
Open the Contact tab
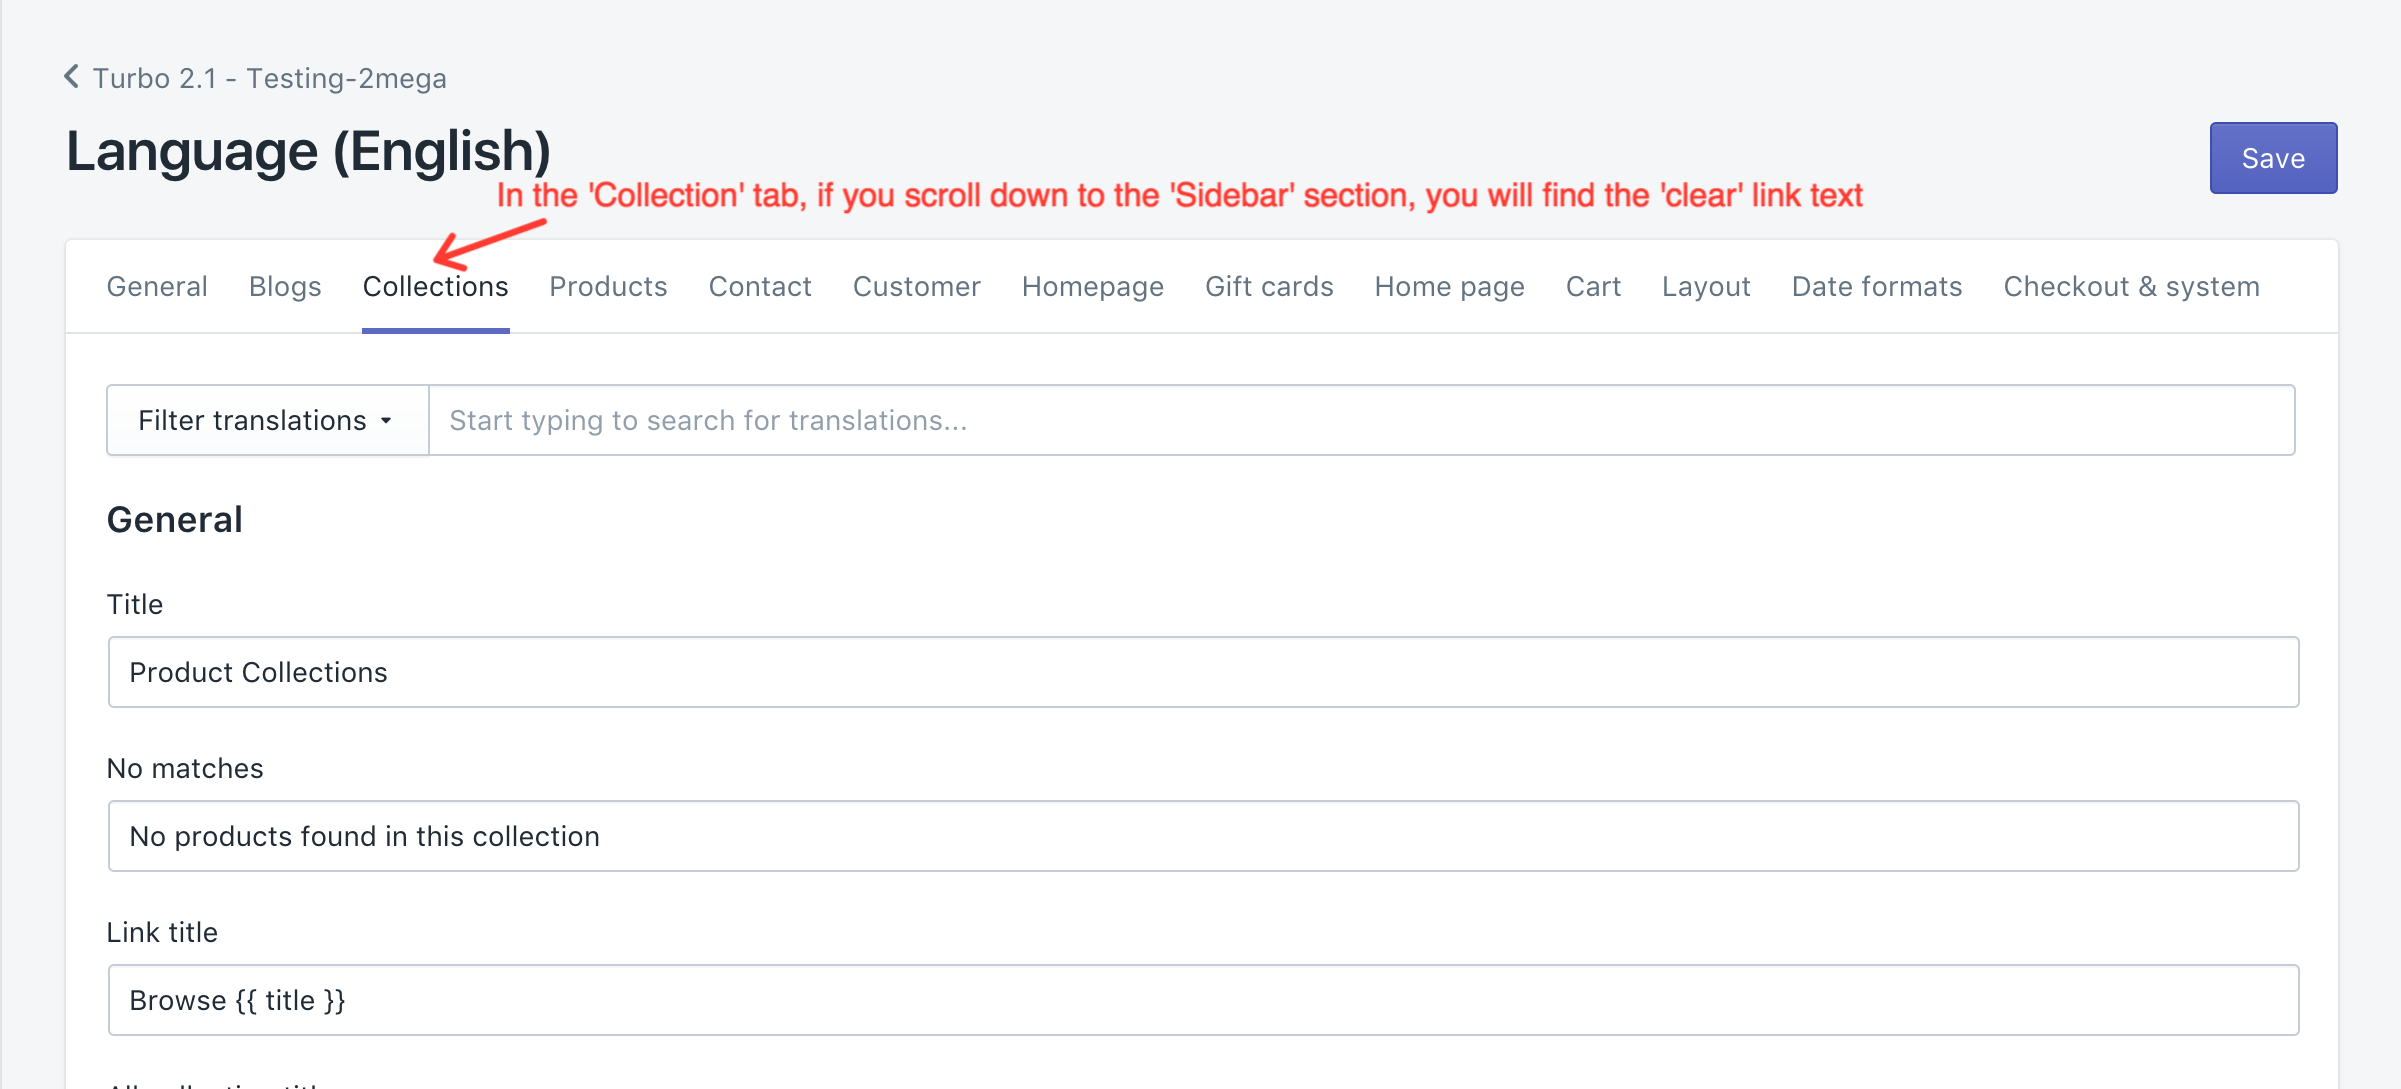click(760, 287)
